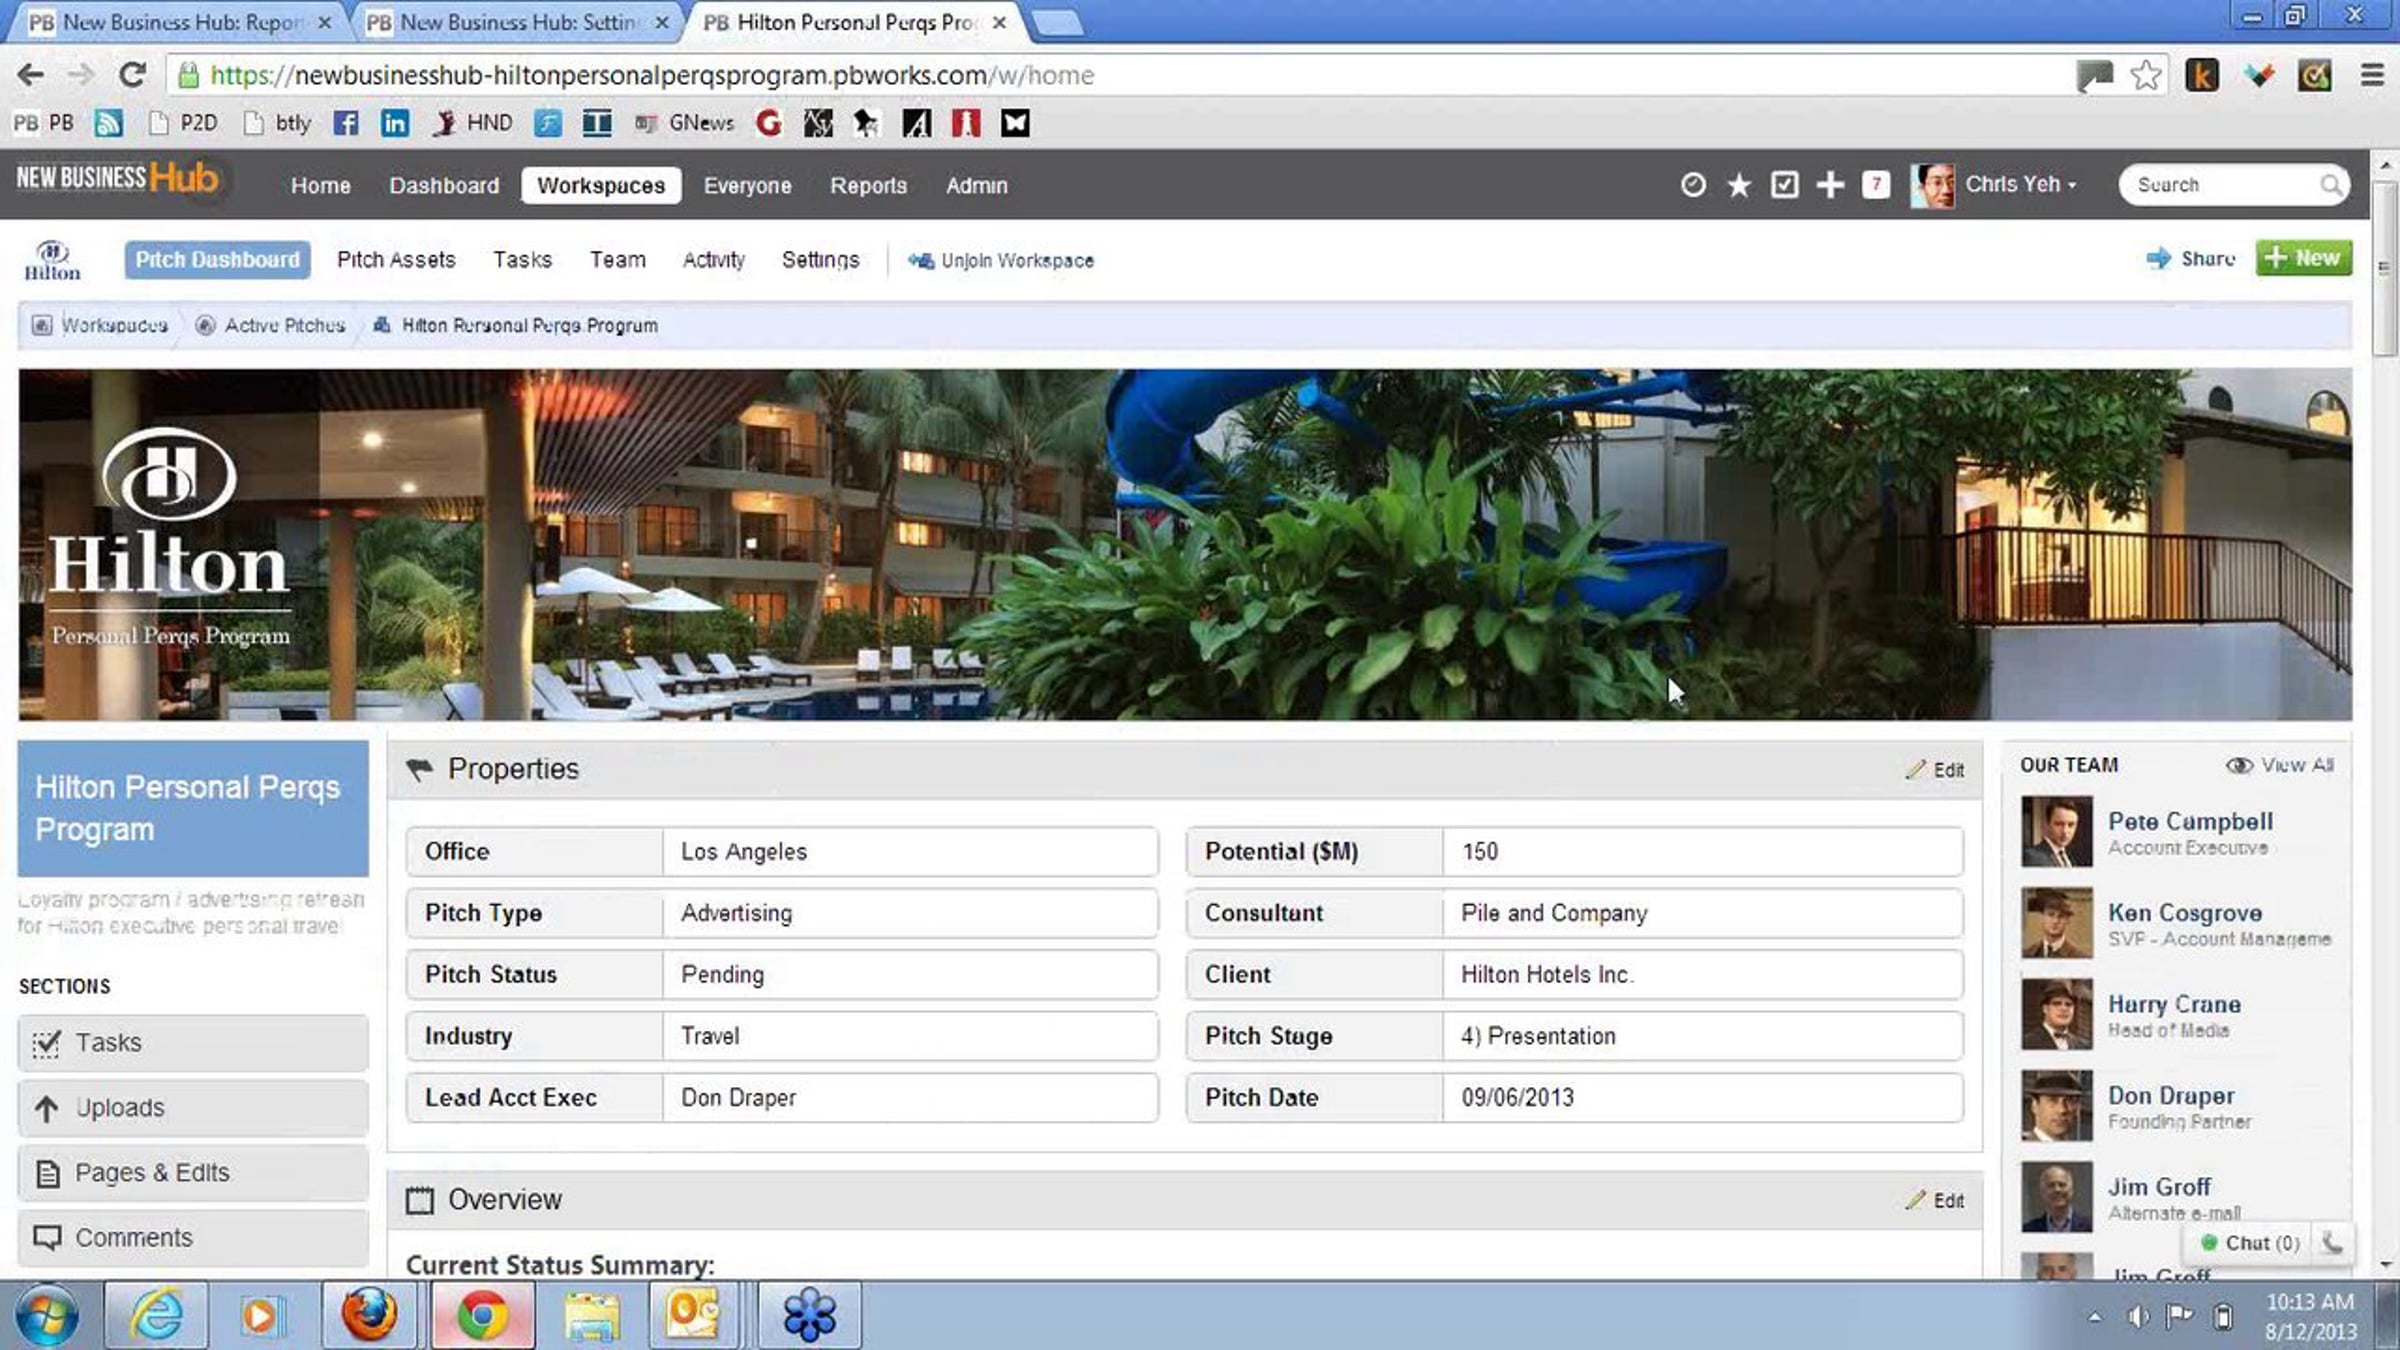2400x1350 pixels.
Task: Click the phone icon beside Chat
Action: [x=2331, y=1243]
